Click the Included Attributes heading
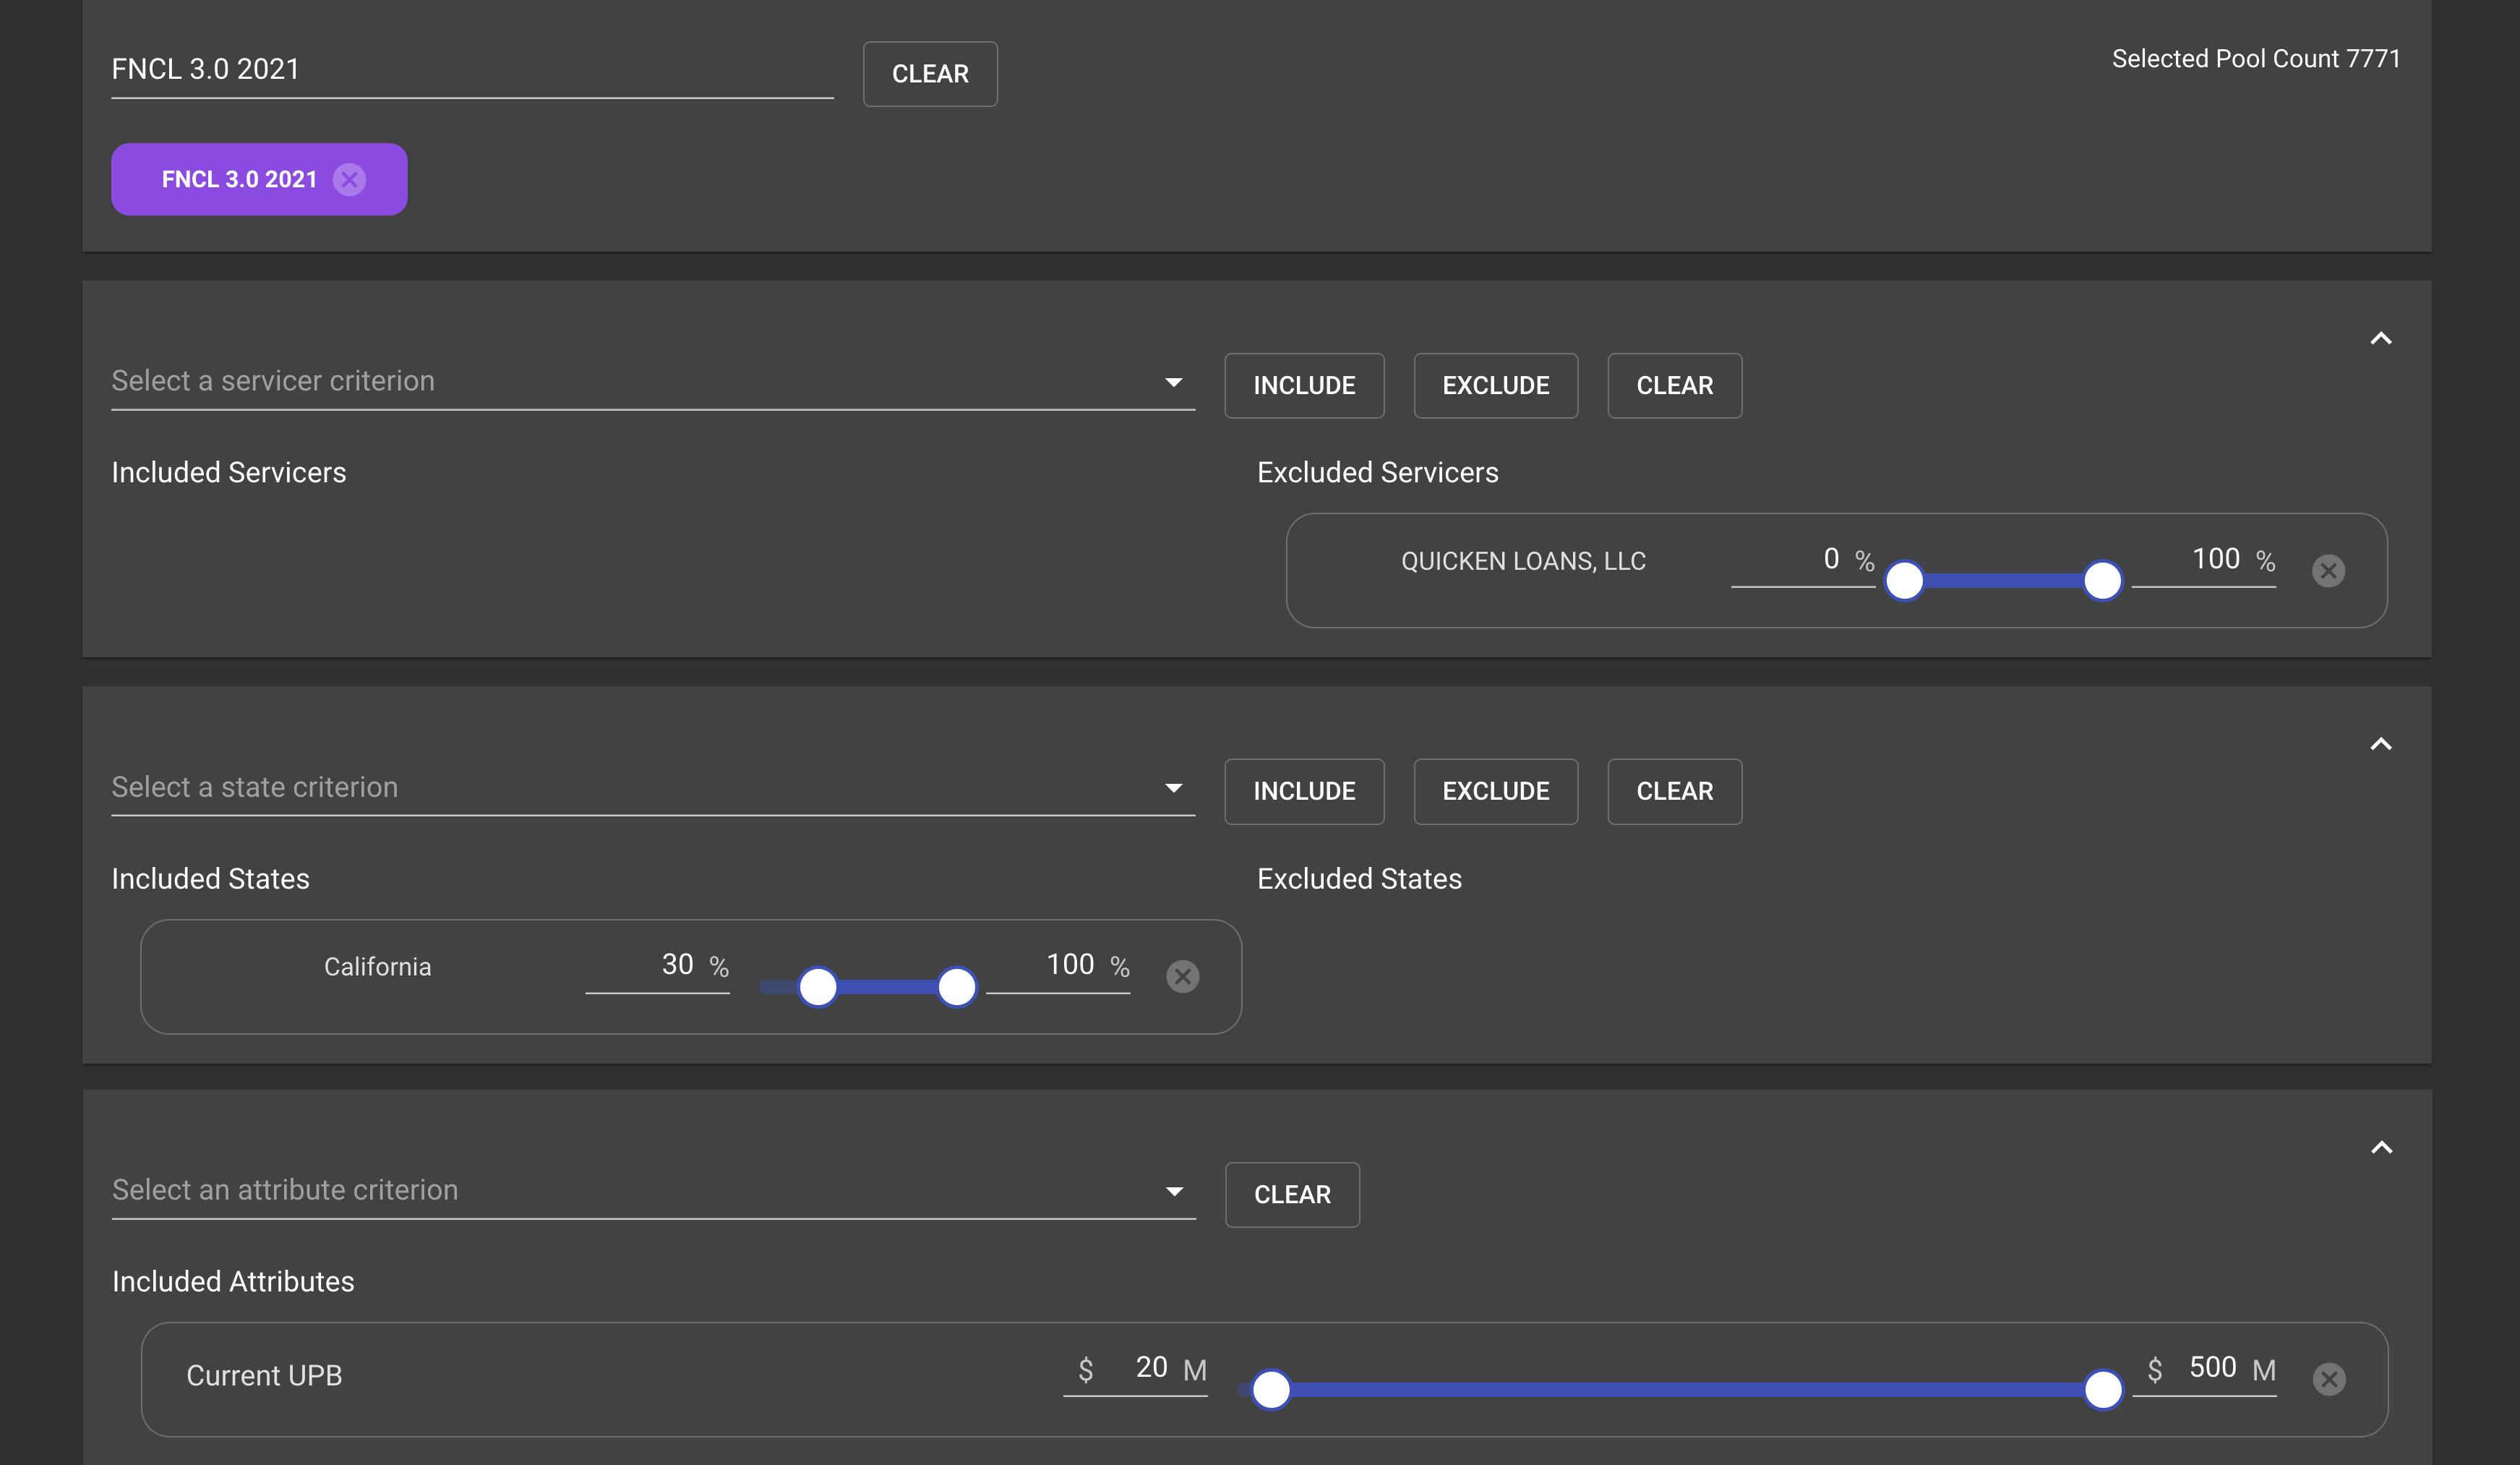This screenshot has height=1465, width=2520. click(233, 1282)
